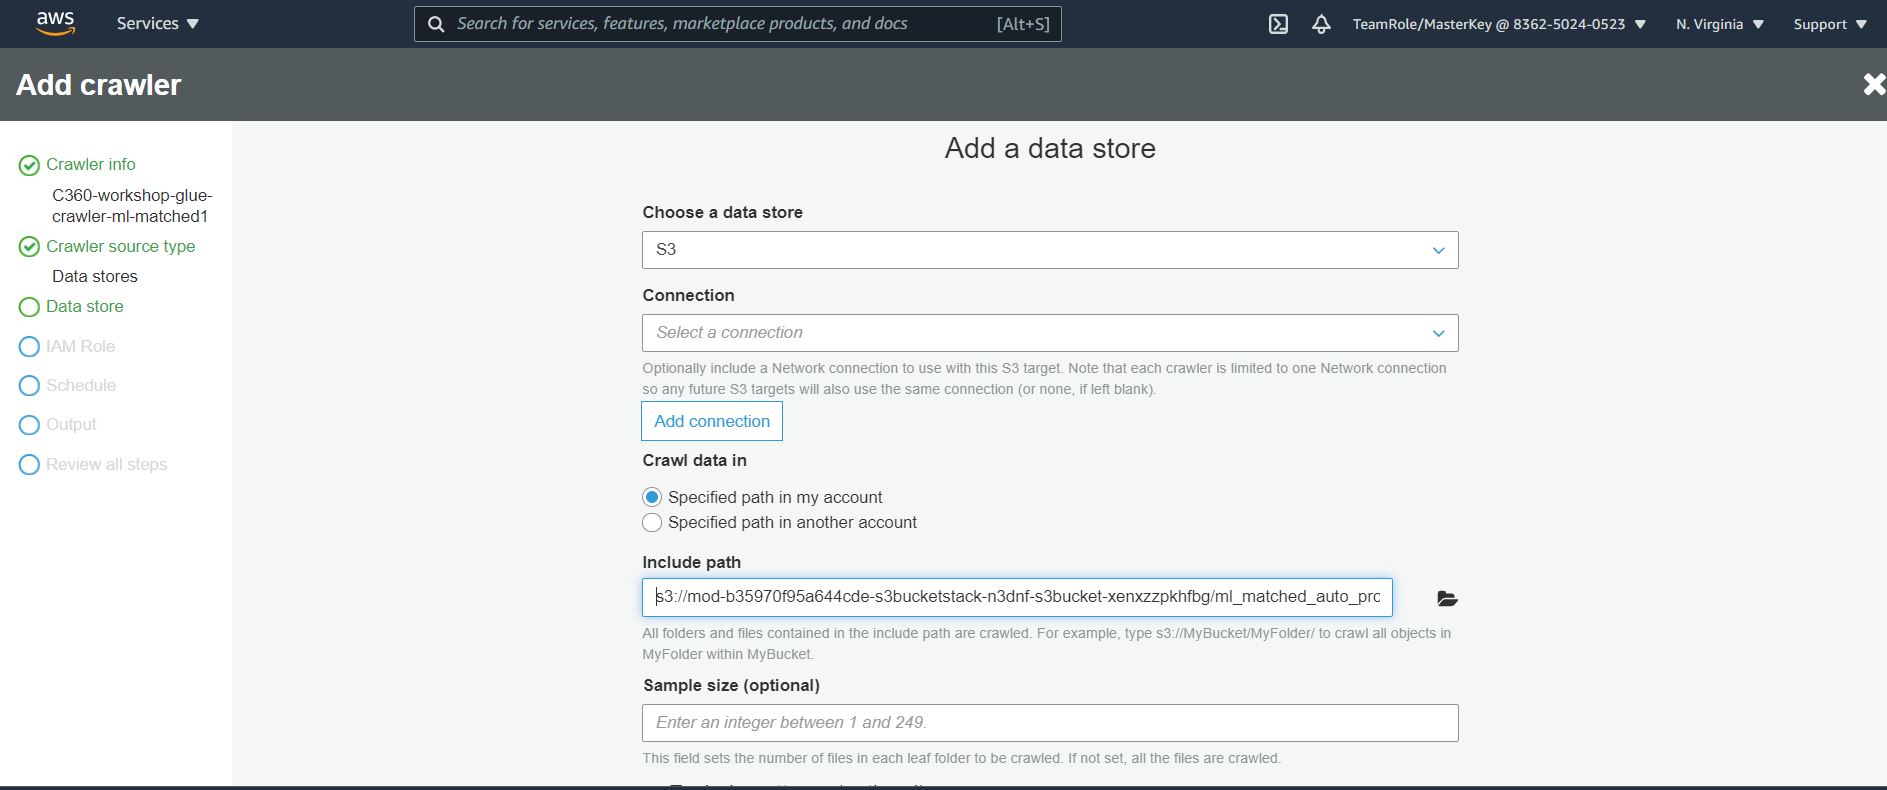This screenshot has height=790, width=1887.
Task: Click the search magnifier icon
Action: pyautogui.click(x=436, y=24)
